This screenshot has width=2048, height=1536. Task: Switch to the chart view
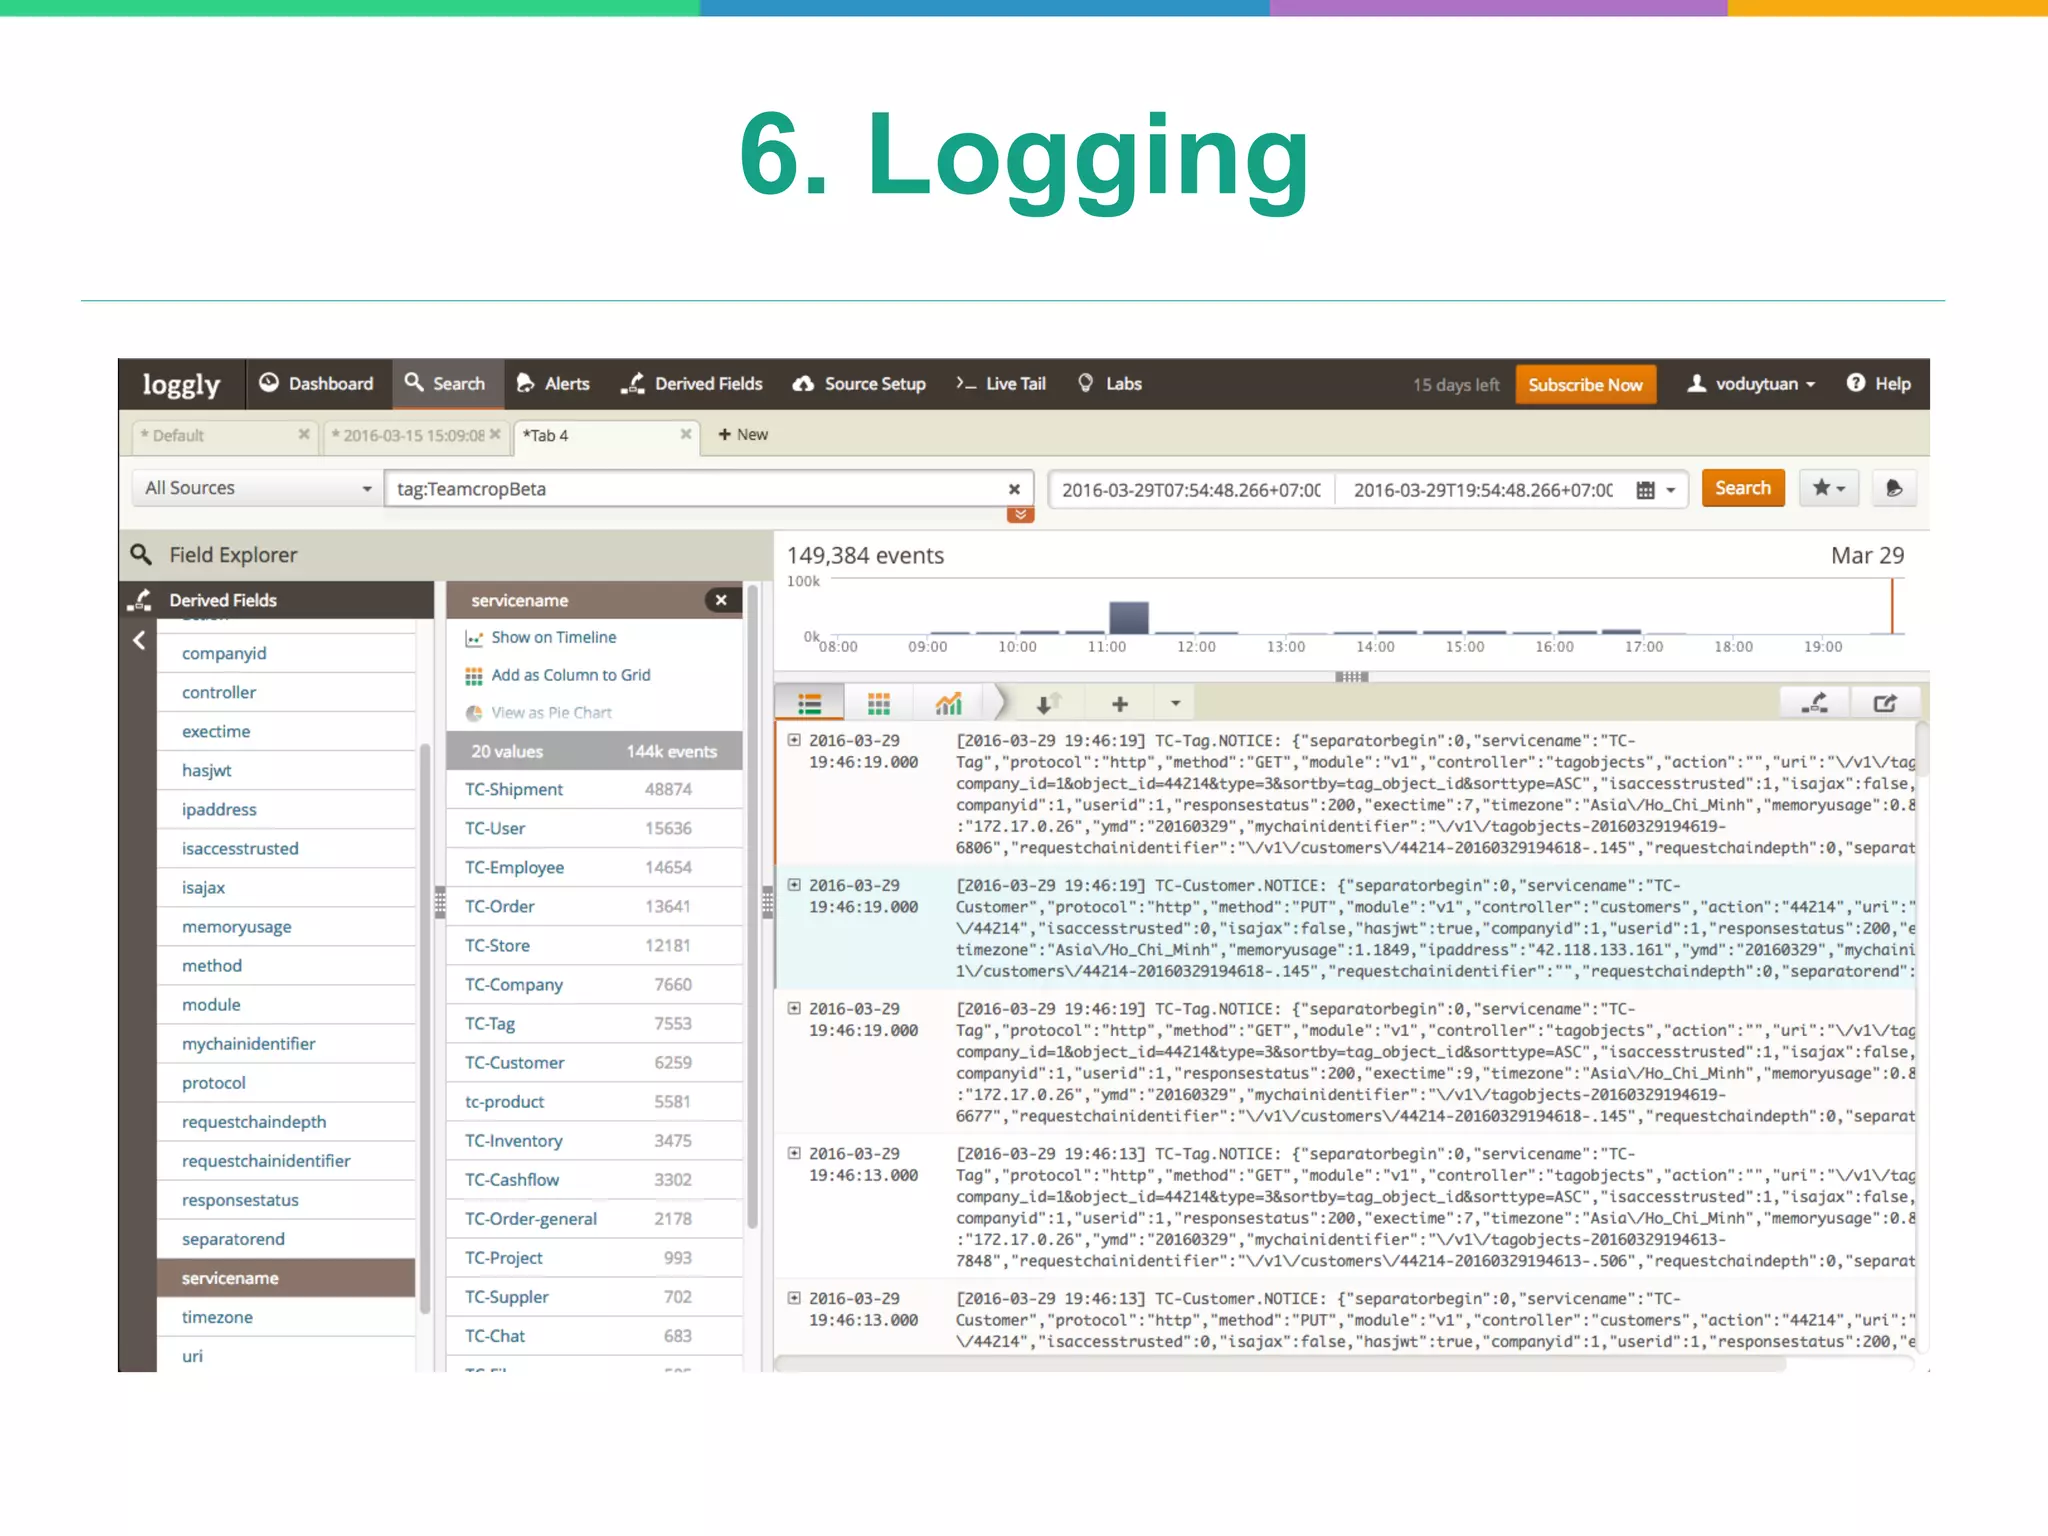click(x=948, y=704)
